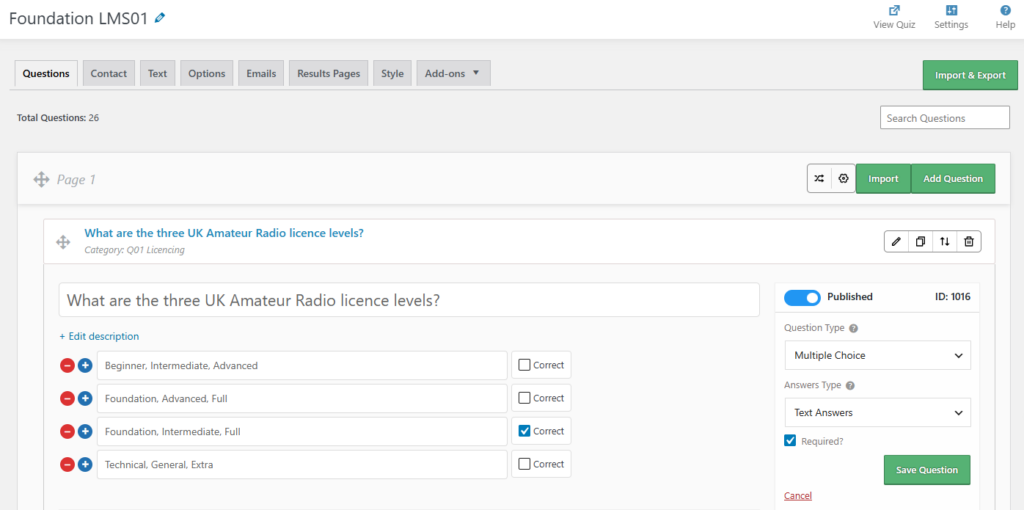1024x510 pixels.
Task: Uncheck Correct for 'Foundation, Intermediate, Full'
Action: (x=524, y=431)
